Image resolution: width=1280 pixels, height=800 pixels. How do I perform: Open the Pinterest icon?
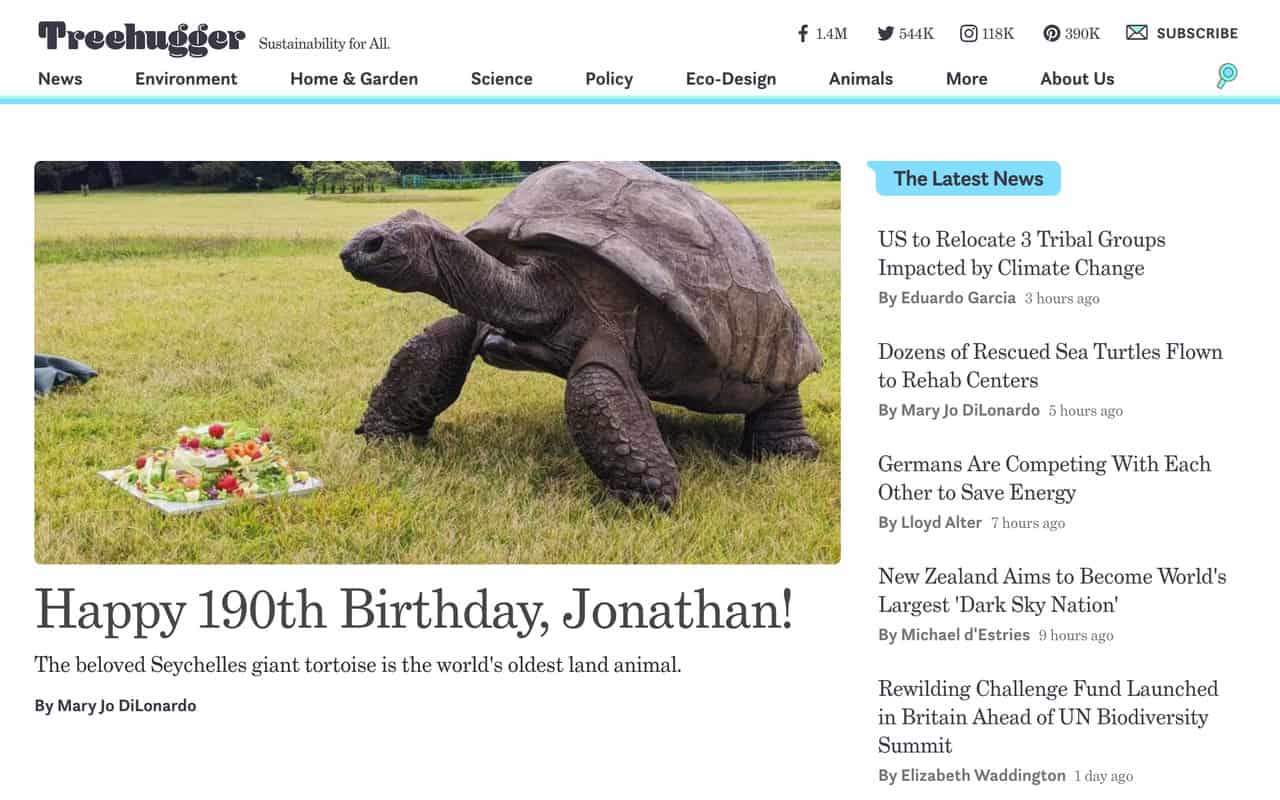1051,33
